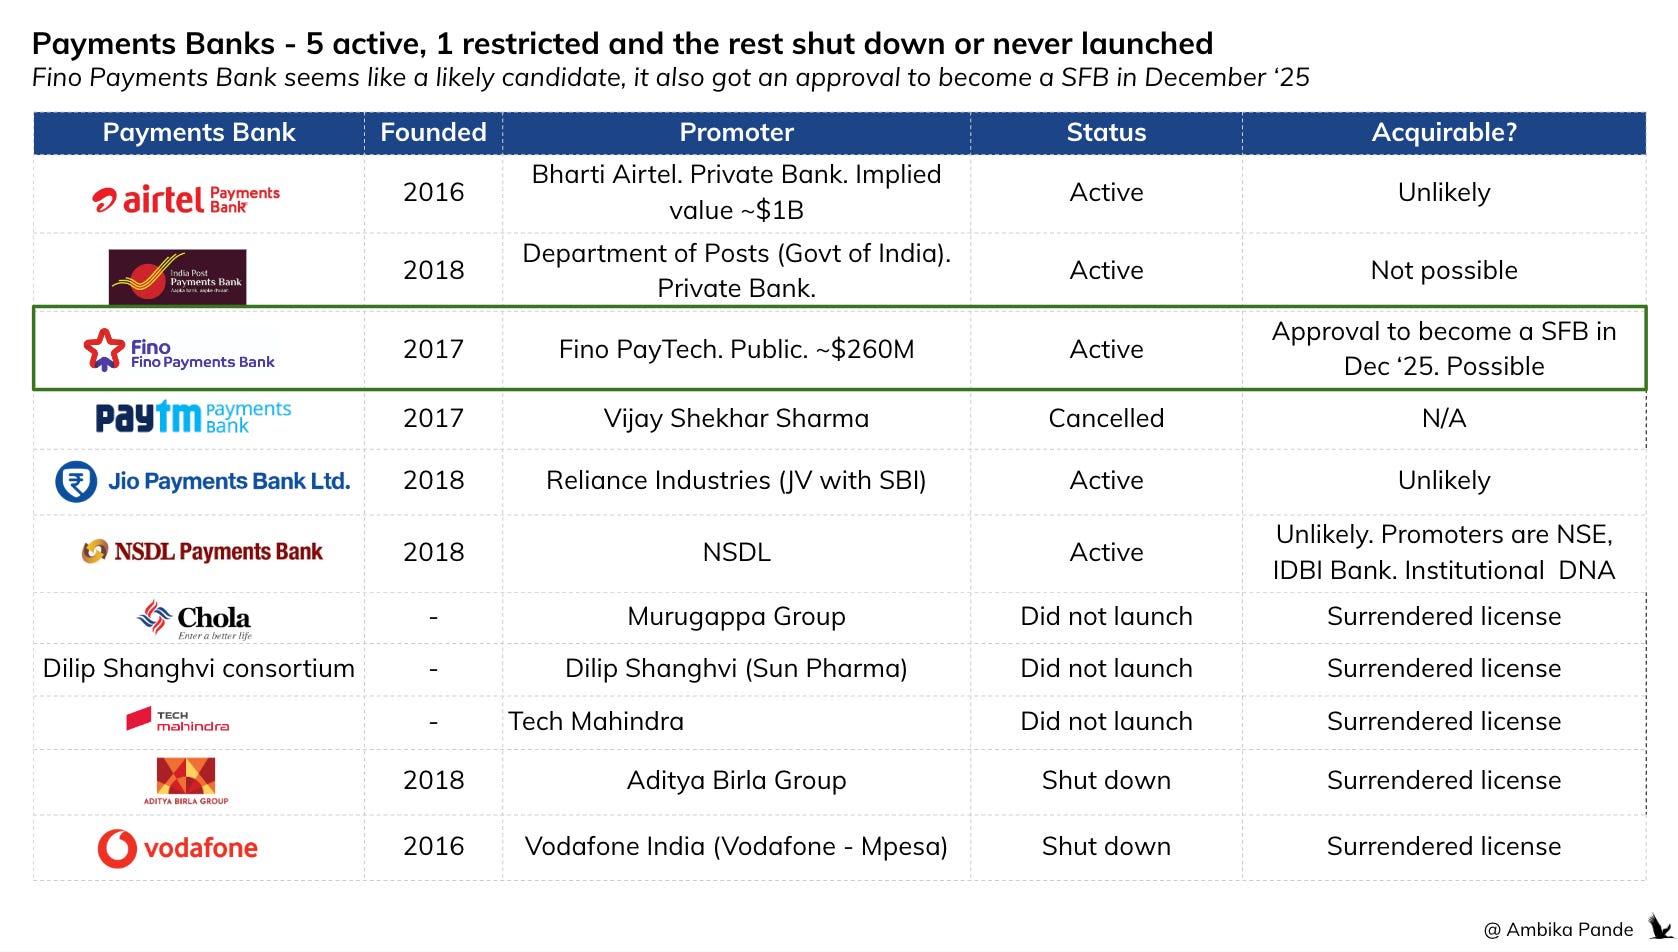Viewport: 1678px width, 952px height.
Task: Click the Vodafone logo
Action: click(177, 848)
